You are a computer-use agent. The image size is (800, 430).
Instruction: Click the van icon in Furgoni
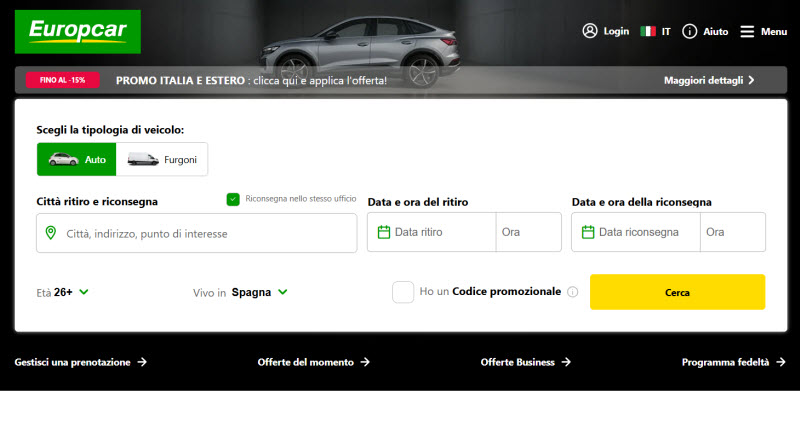[142, 159]
